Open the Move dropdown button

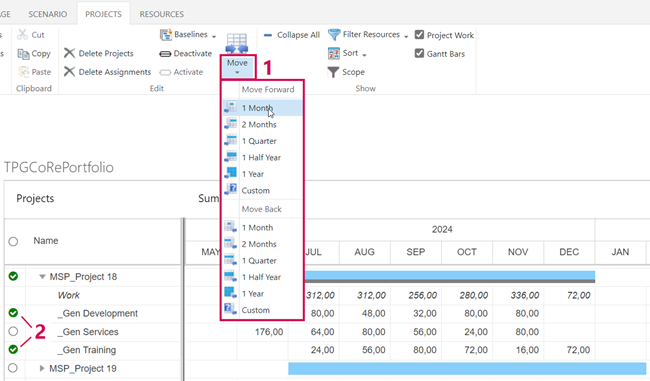[237, 67]
